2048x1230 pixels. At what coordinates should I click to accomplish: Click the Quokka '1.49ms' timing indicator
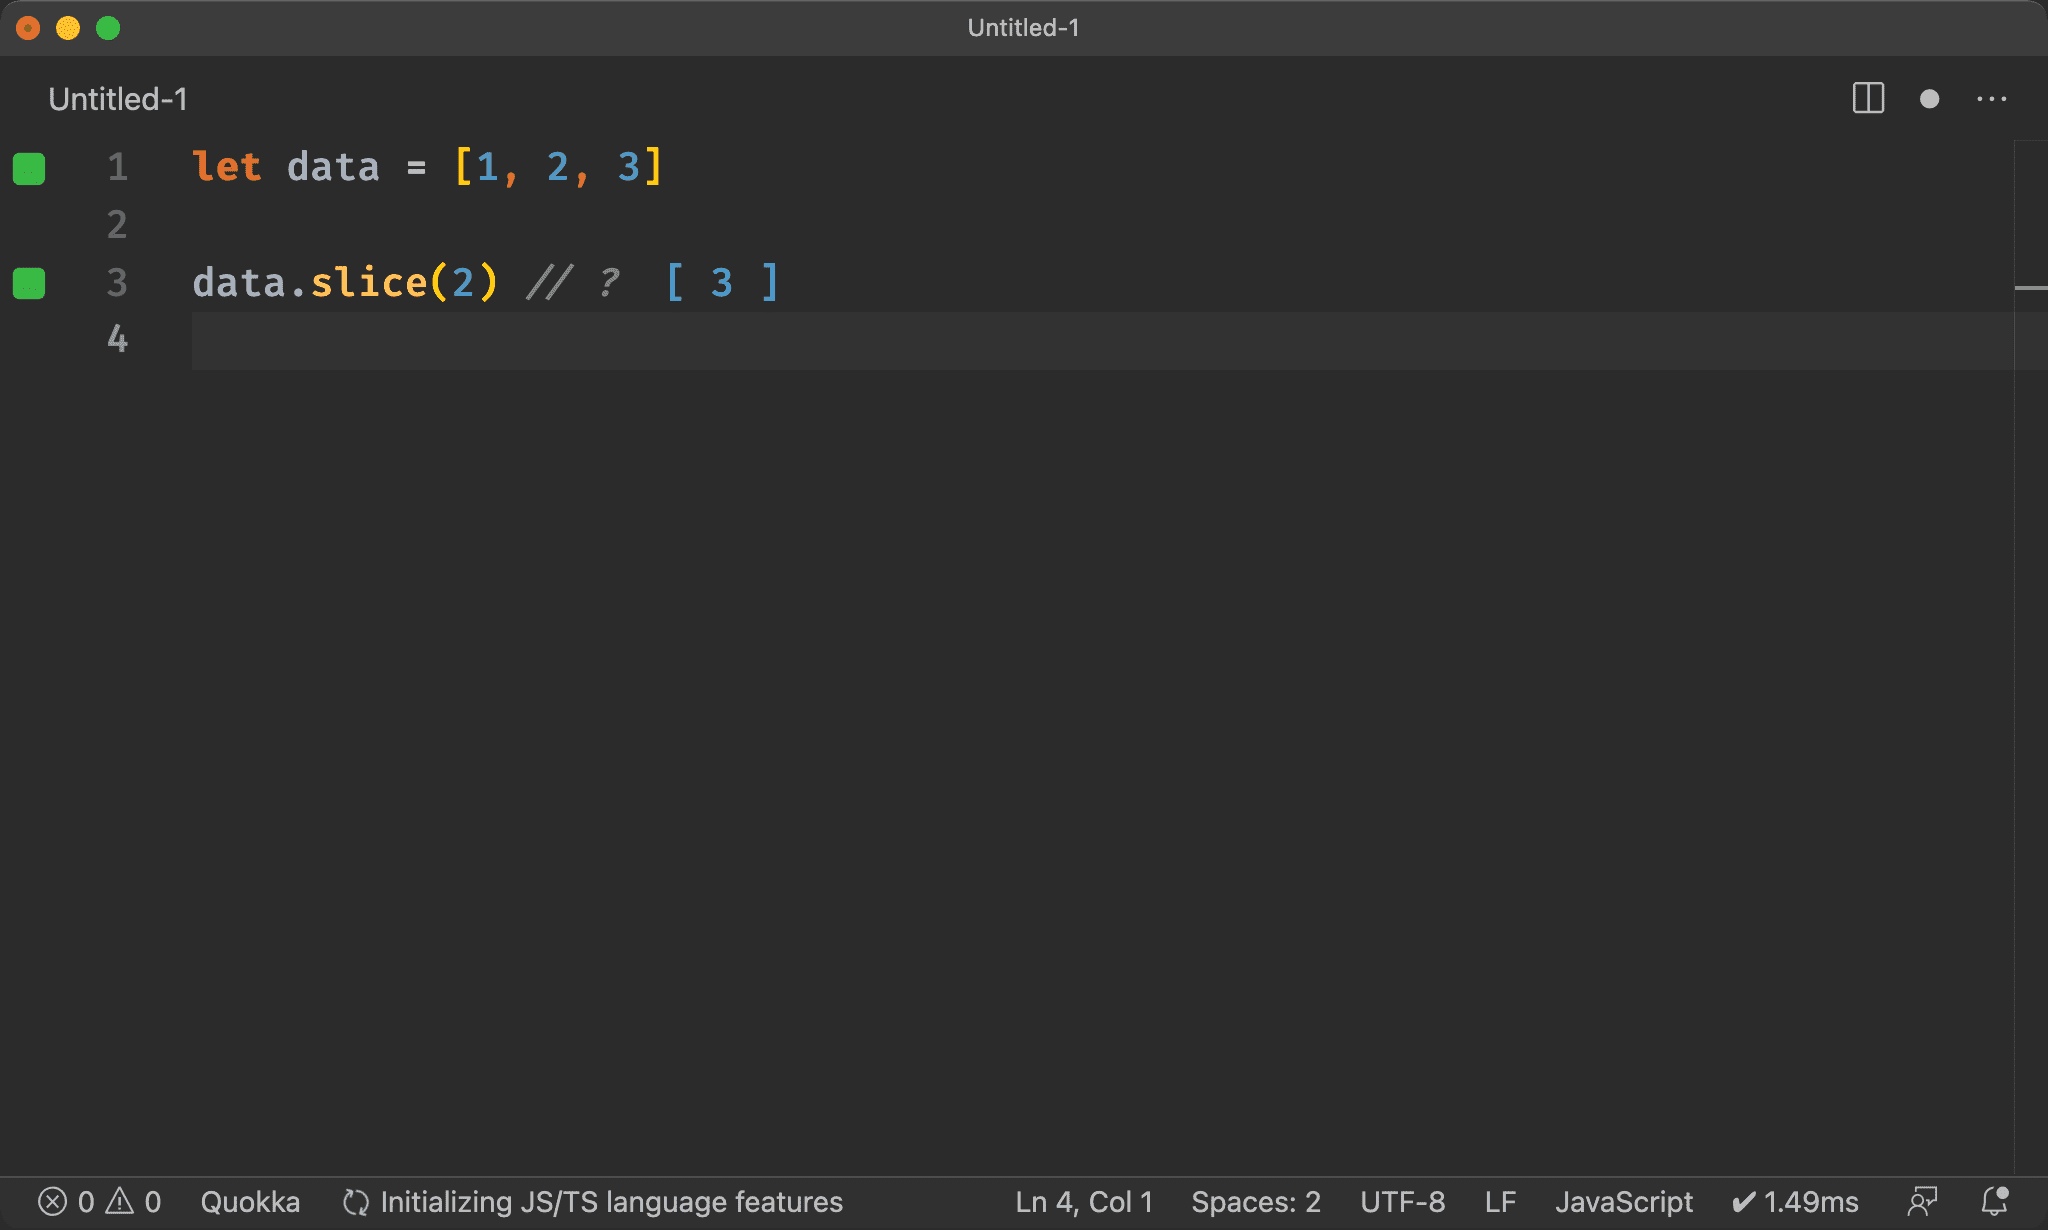coord(1795,1201)
